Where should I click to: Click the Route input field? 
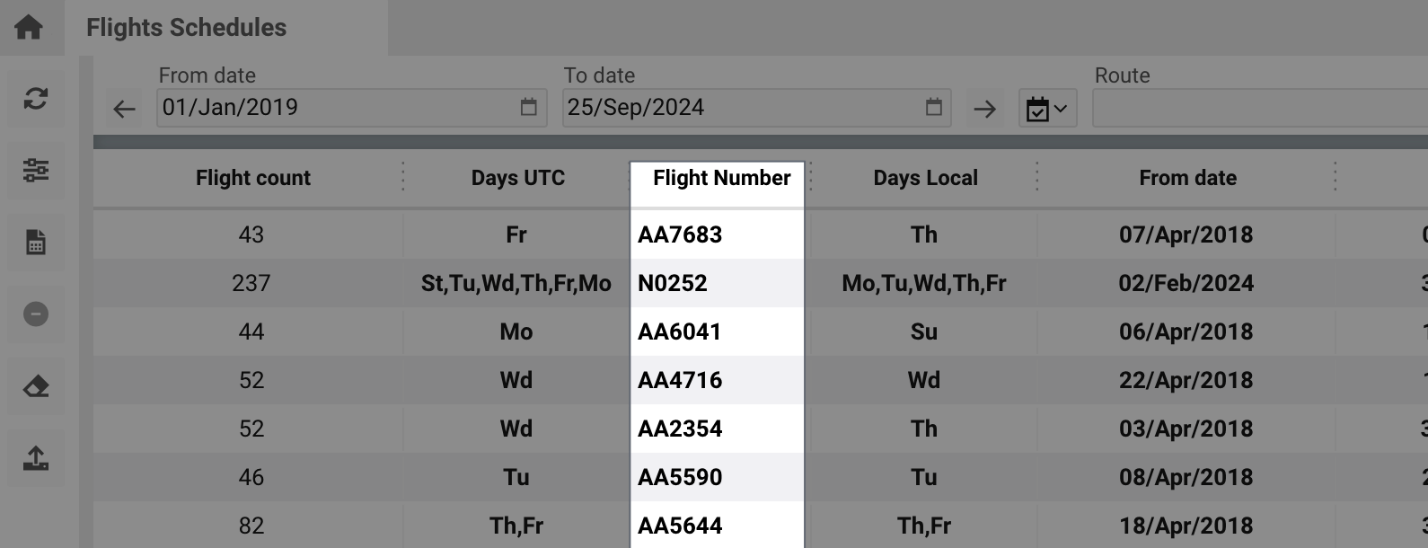point(1260,108)
